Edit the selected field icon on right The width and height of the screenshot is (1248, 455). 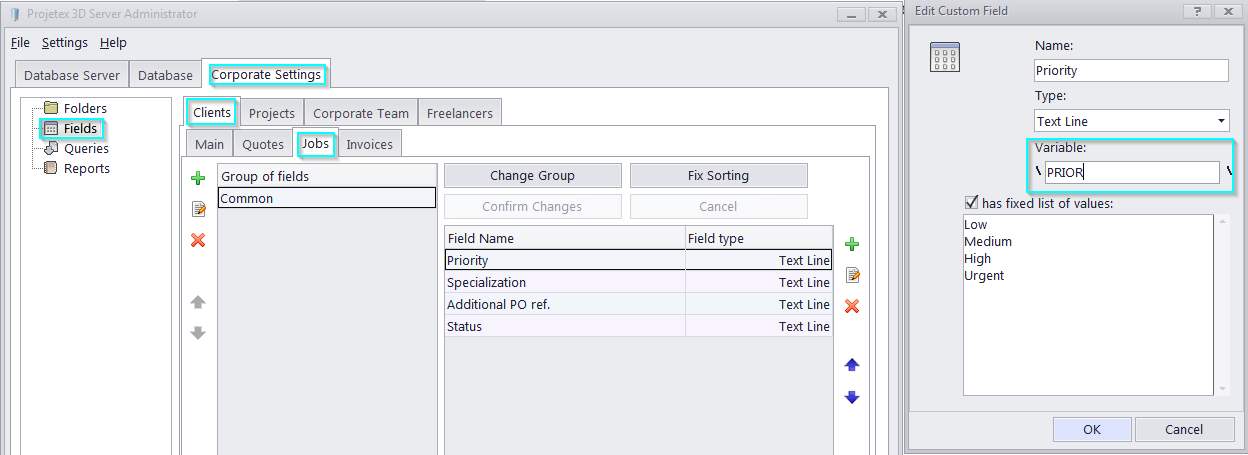click(x=852, y=275)
